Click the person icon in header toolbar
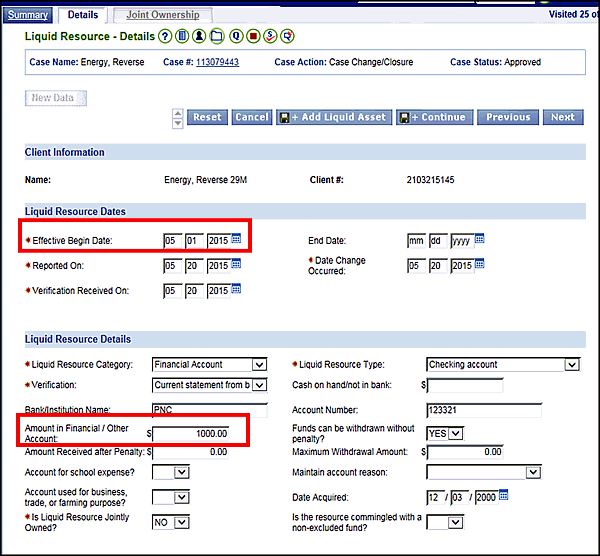The height and width of the screenshot is (556, 600). click(x=200, y=37)
